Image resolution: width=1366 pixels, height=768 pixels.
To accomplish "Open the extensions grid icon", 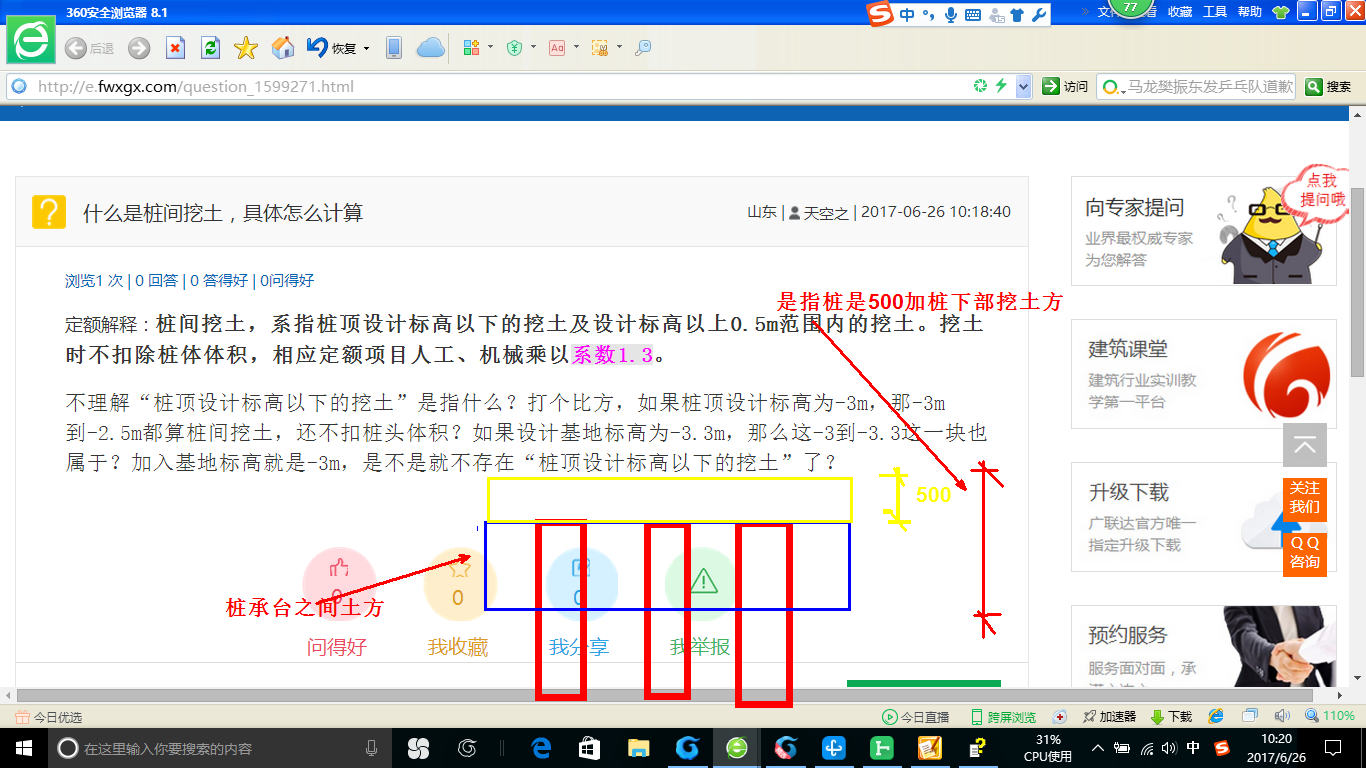I will pos(472,48).
